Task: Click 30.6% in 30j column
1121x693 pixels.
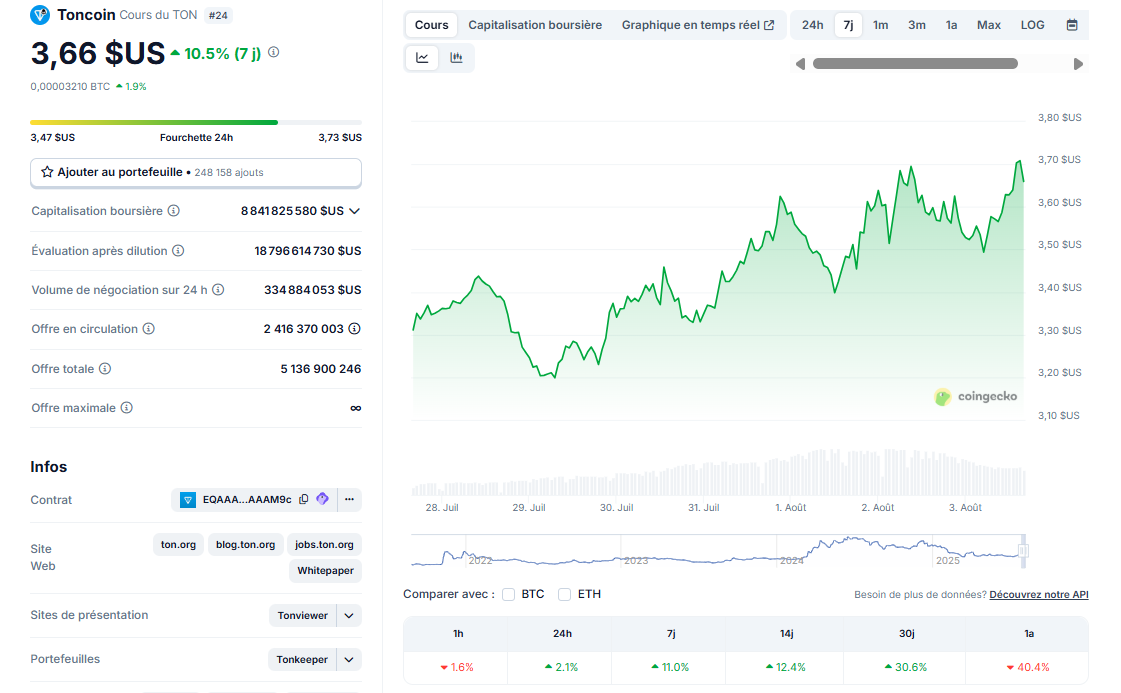Action: click(x=906, y=667)
